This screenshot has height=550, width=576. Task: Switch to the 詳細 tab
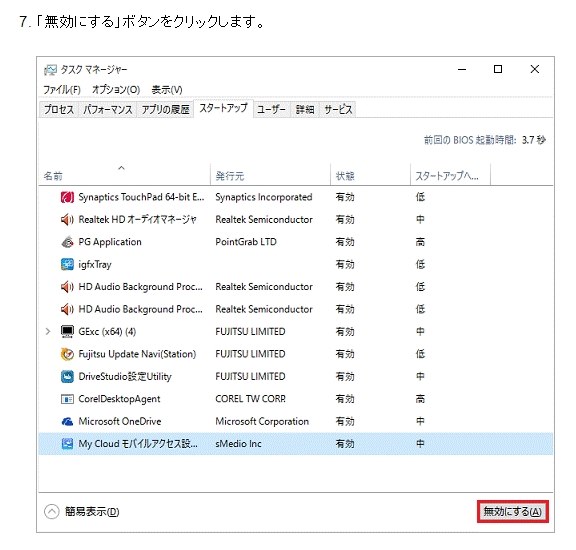point(305,109)
